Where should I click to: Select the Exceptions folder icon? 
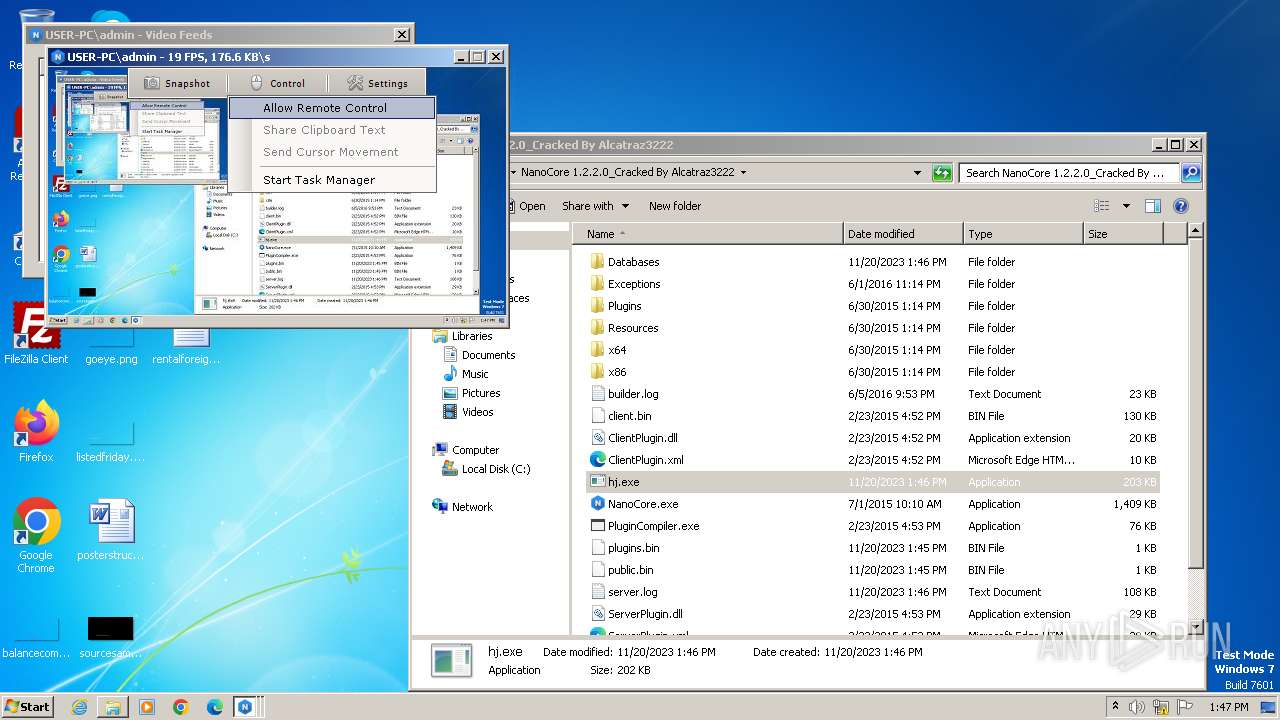click(598, 284)
